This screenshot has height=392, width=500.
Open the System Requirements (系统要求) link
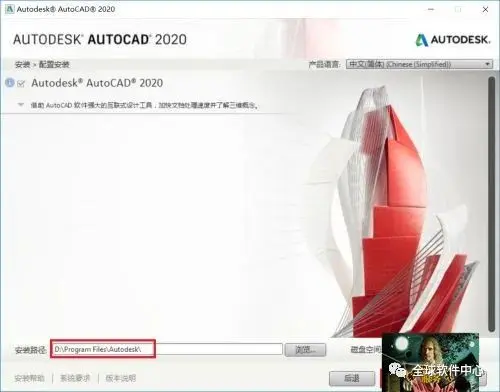coord(75,378)
